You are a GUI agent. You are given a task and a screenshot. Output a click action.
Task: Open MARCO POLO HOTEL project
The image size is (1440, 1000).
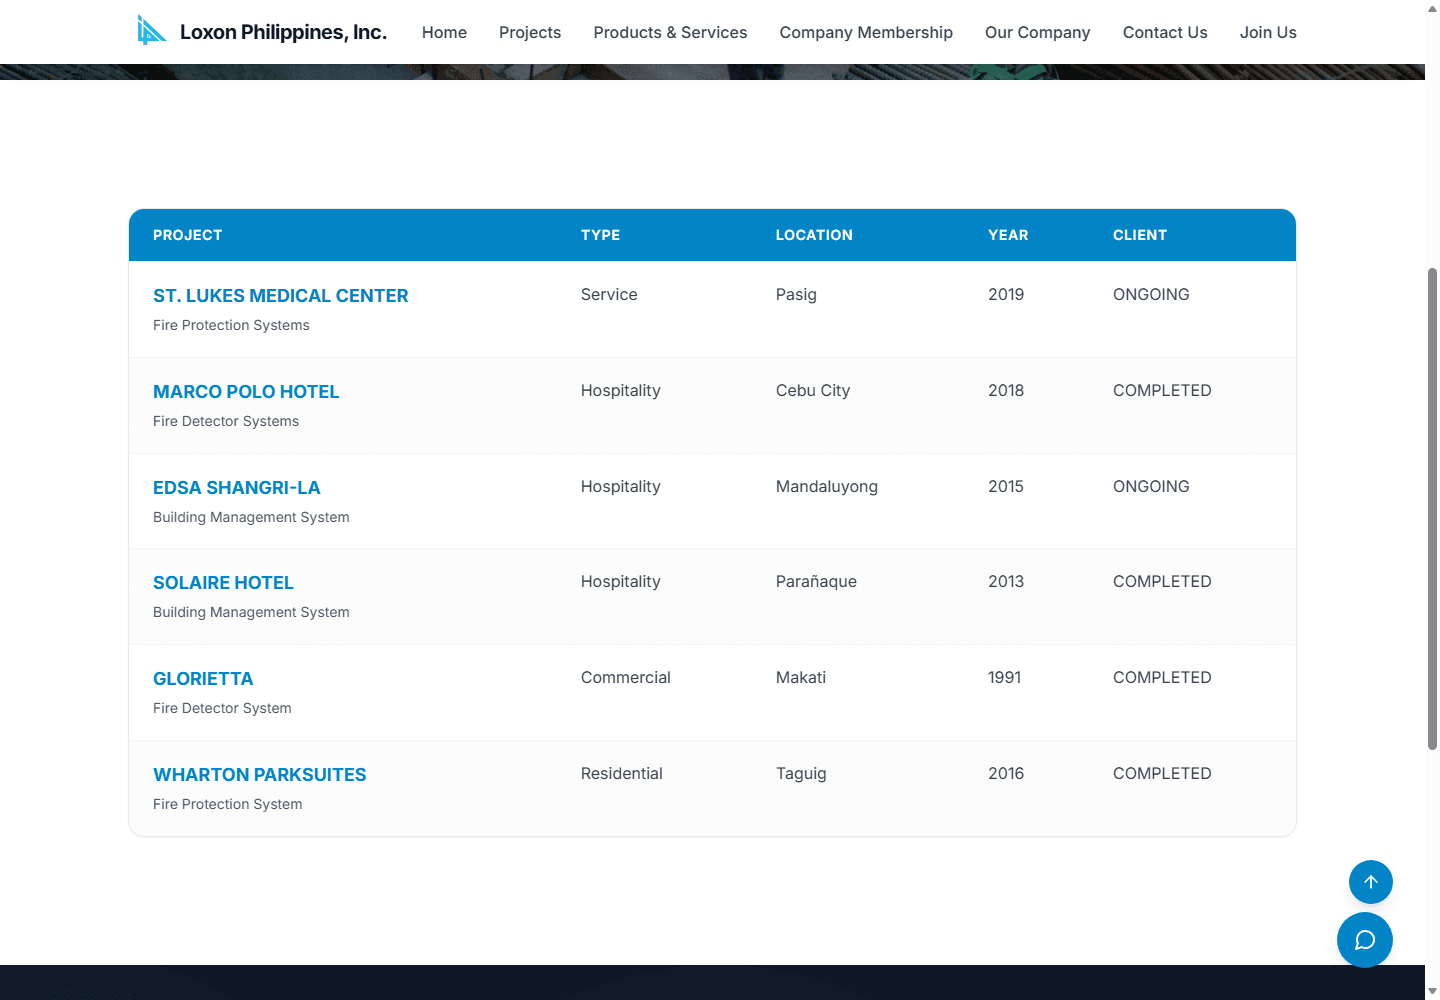coord(246,392)
